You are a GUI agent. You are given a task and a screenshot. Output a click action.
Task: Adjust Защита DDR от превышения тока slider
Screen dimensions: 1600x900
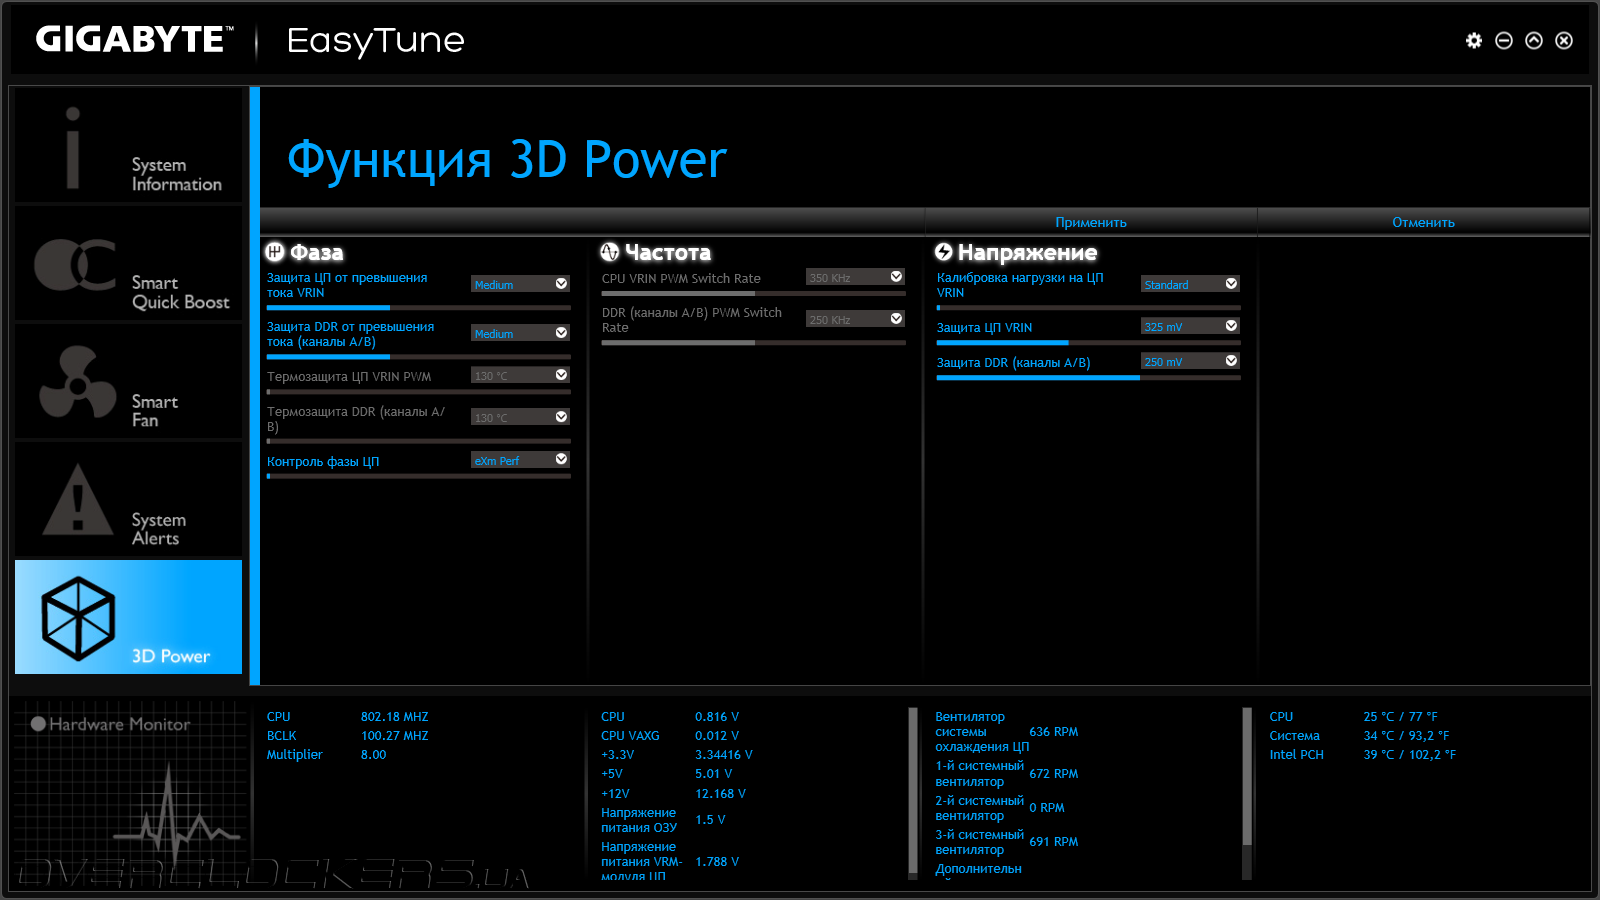click(x=419, y=356)
